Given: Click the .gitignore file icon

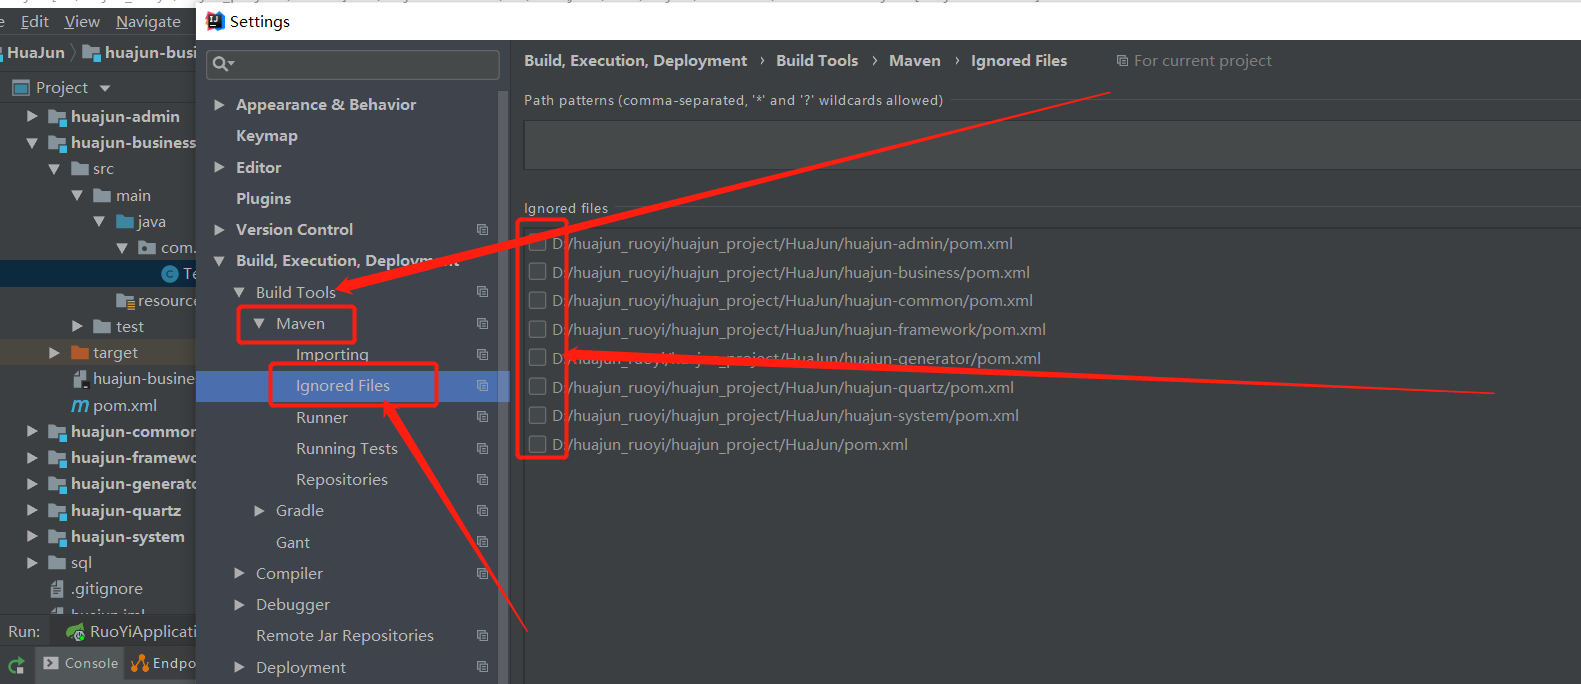Looking at the screenshot, I should [57, 589].
